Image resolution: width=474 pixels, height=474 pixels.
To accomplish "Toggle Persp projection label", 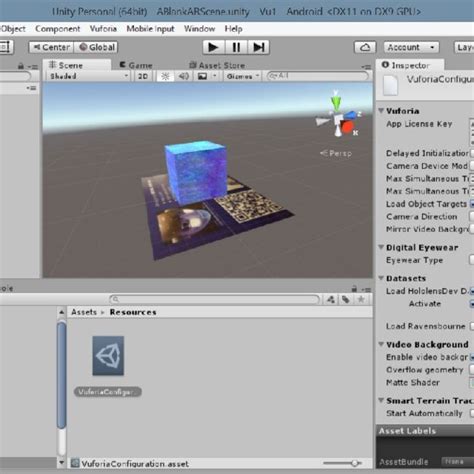I will 336,153.
